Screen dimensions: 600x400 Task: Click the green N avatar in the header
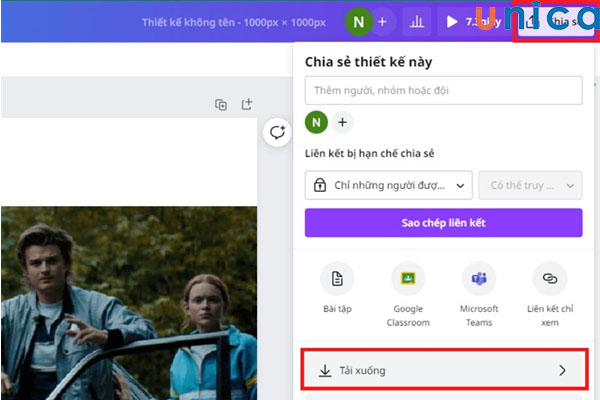[359, 22]
